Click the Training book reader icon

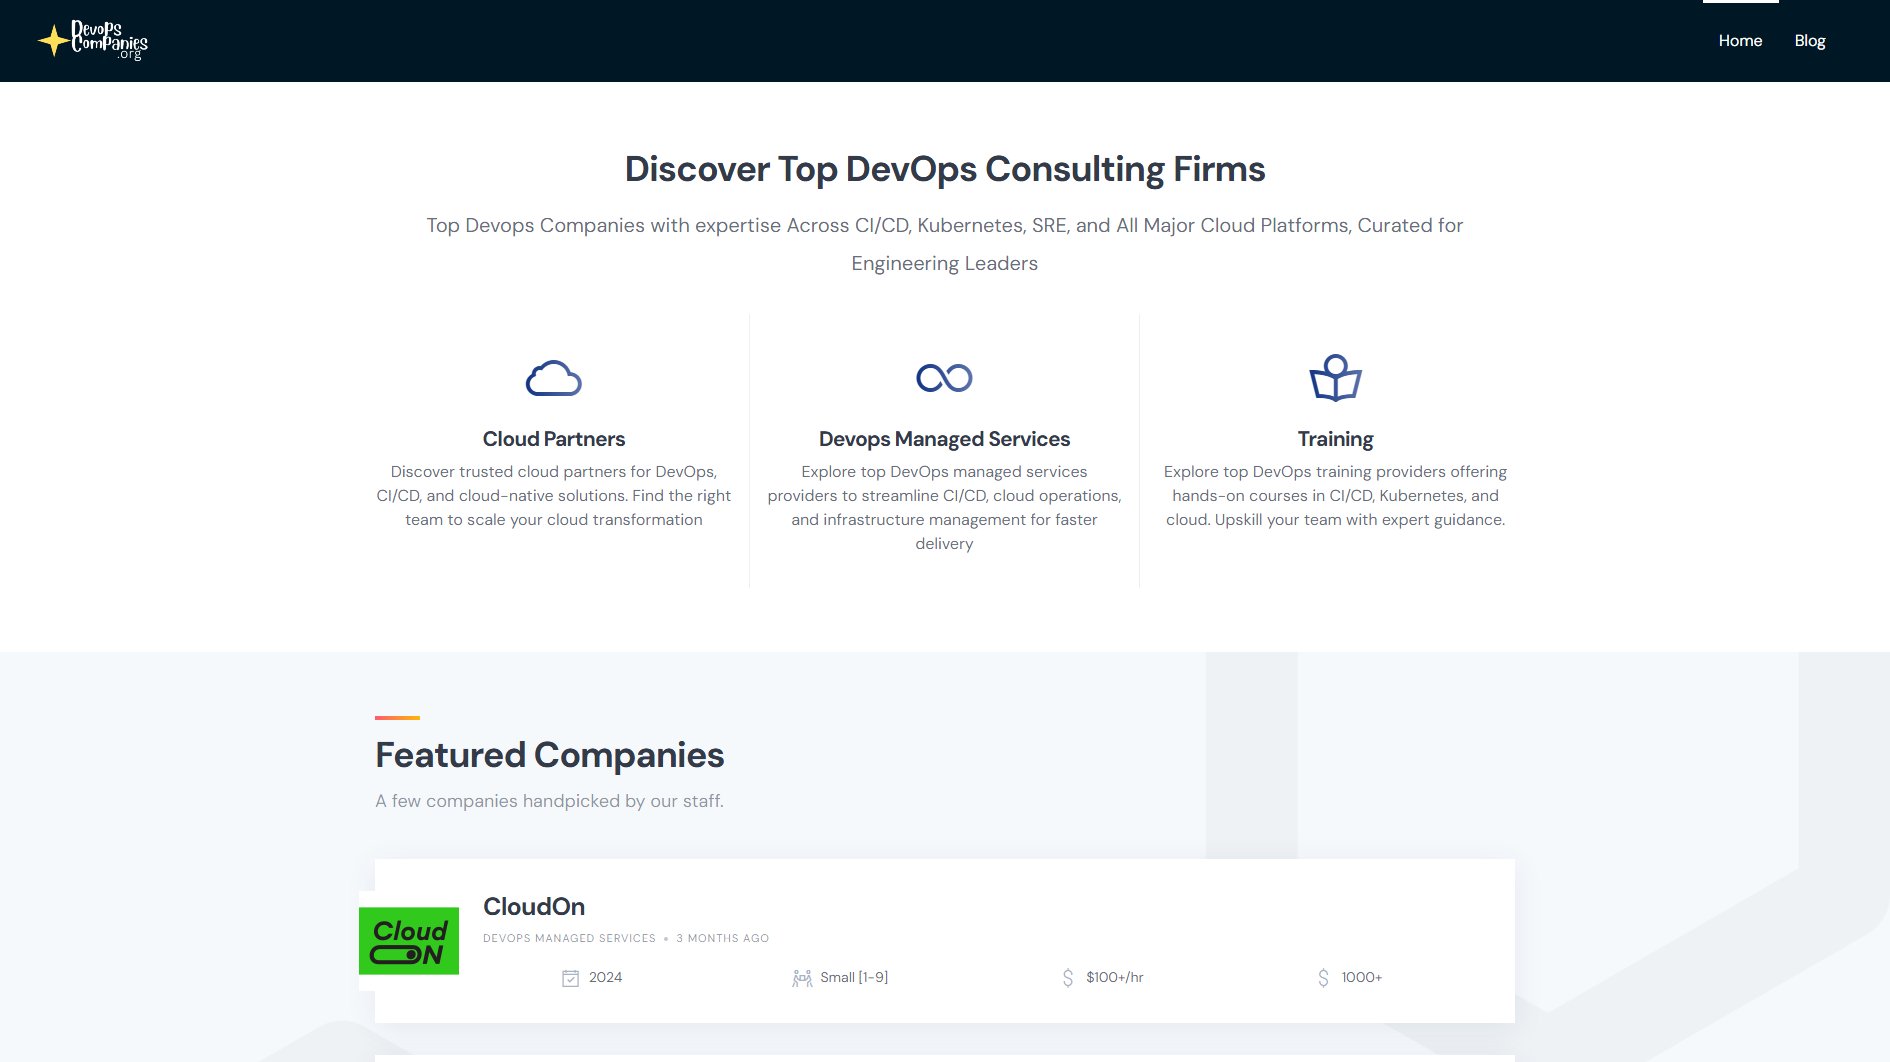1335,378
